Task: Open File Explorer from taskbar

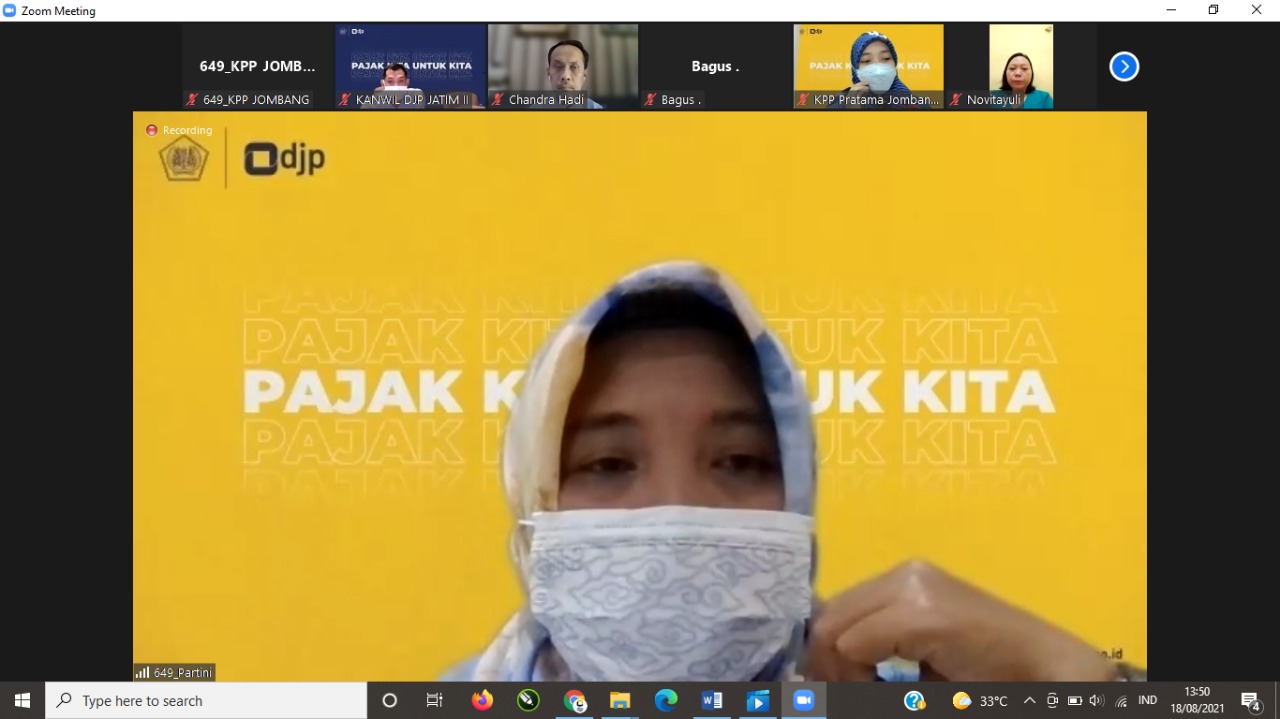Action: click(620, 701)
